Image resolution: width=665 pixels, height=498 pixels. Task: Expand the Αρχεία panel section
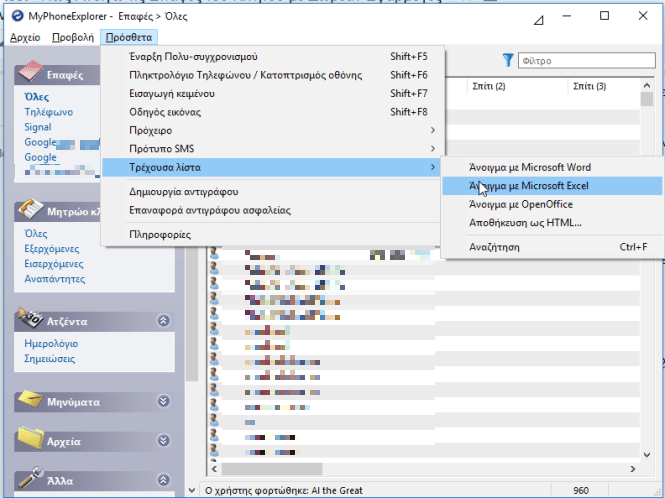pos(163,441)
